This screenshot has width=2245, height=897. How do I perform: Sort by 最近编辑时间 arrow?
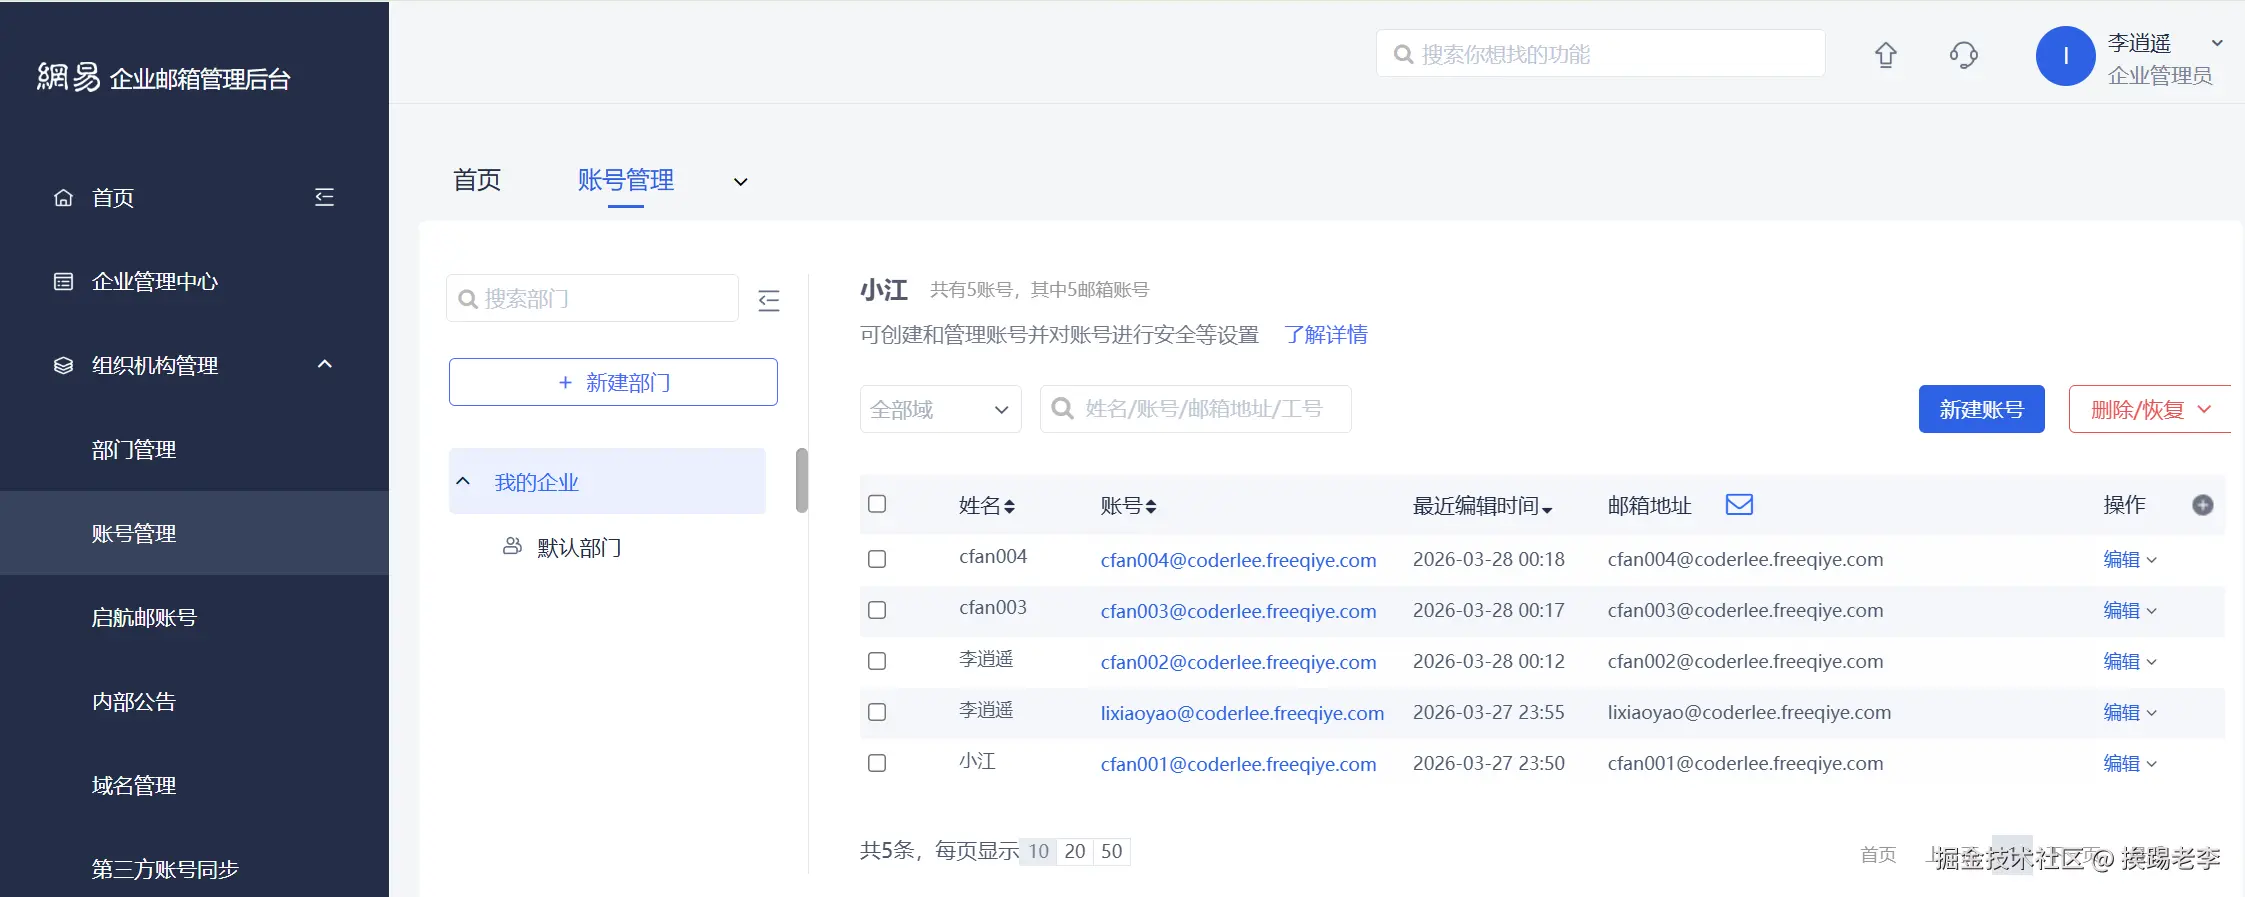click(x=1547, y=510)
